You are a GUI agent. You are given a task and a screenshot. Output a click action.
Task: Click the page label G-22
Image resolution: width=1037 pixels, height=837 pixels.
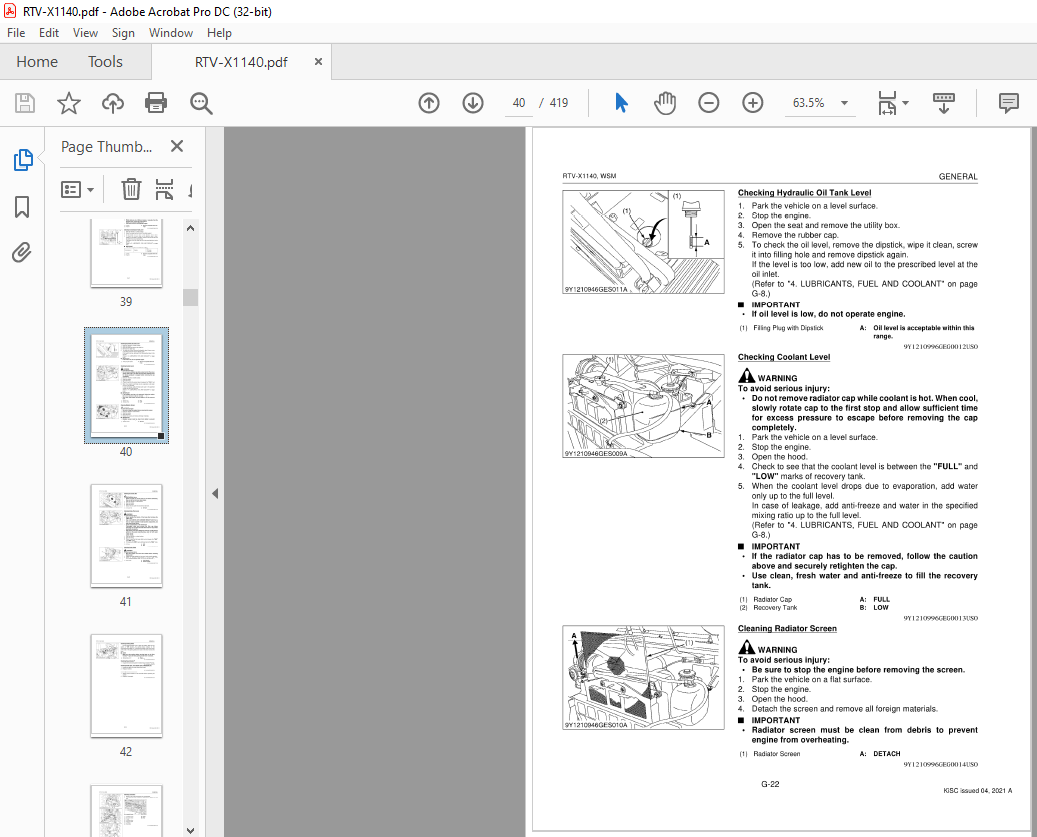pyautogui.click(x=770, y=784)
